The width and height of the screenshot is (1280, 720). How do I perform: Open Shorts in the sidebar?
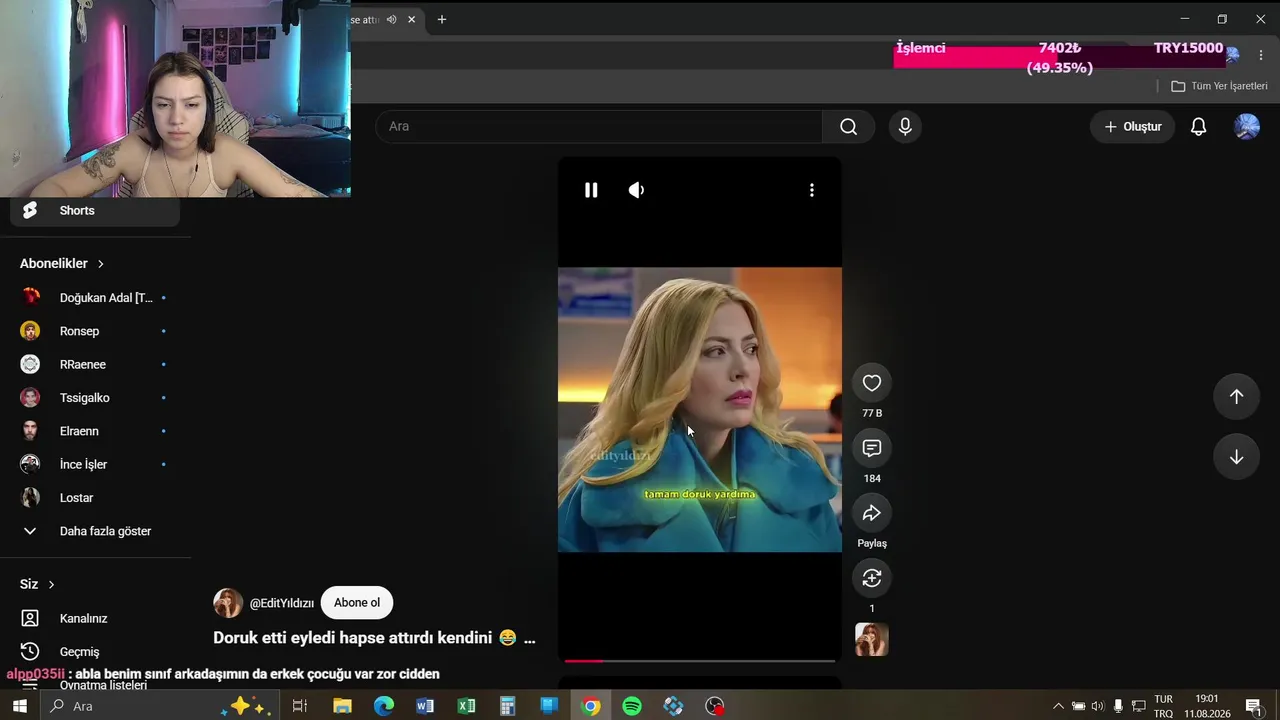point(95,210)
